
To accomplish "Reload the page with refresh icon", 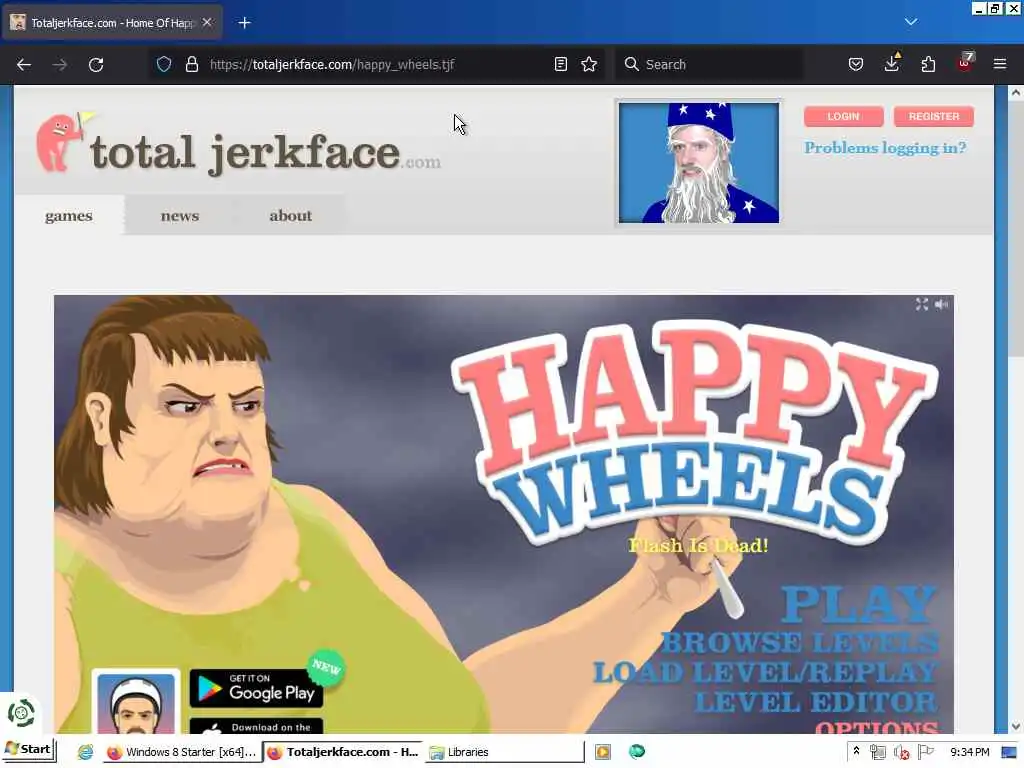I will click(96, 64).
